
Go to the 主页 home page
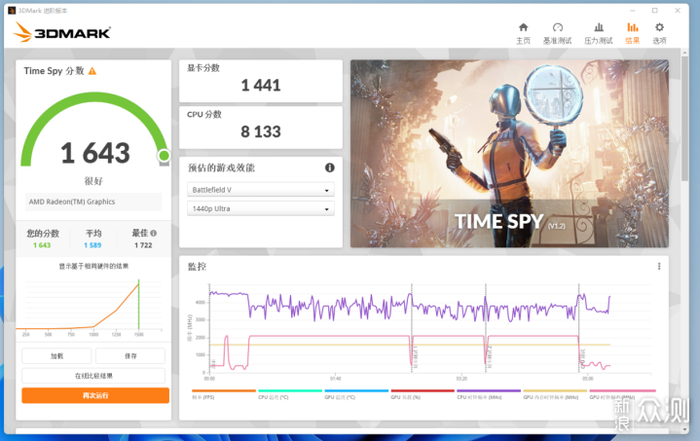pyautogui.click(x=523, y=33)
